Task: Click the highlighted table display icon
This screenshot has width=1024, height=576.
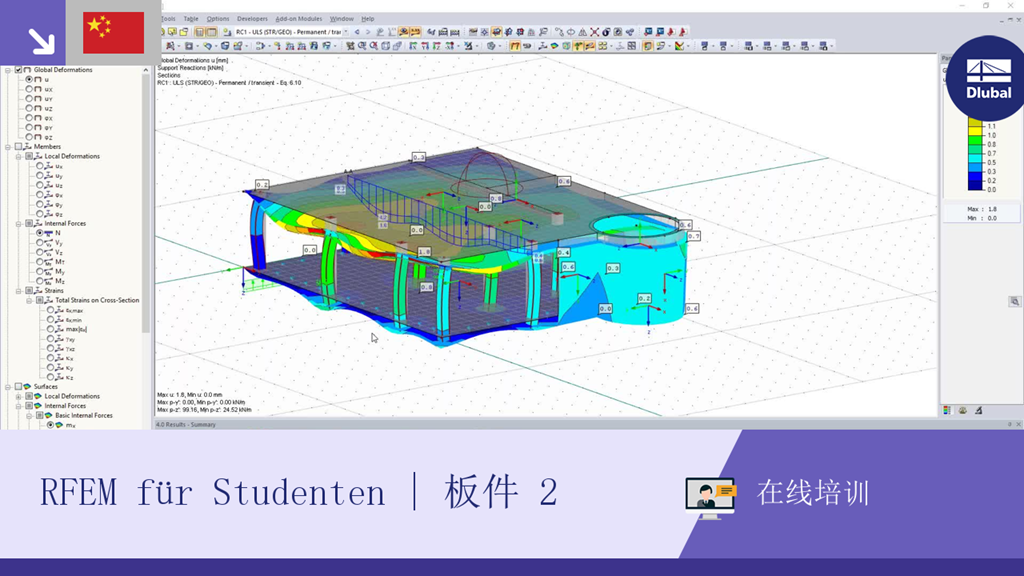Action: point(200,32)
